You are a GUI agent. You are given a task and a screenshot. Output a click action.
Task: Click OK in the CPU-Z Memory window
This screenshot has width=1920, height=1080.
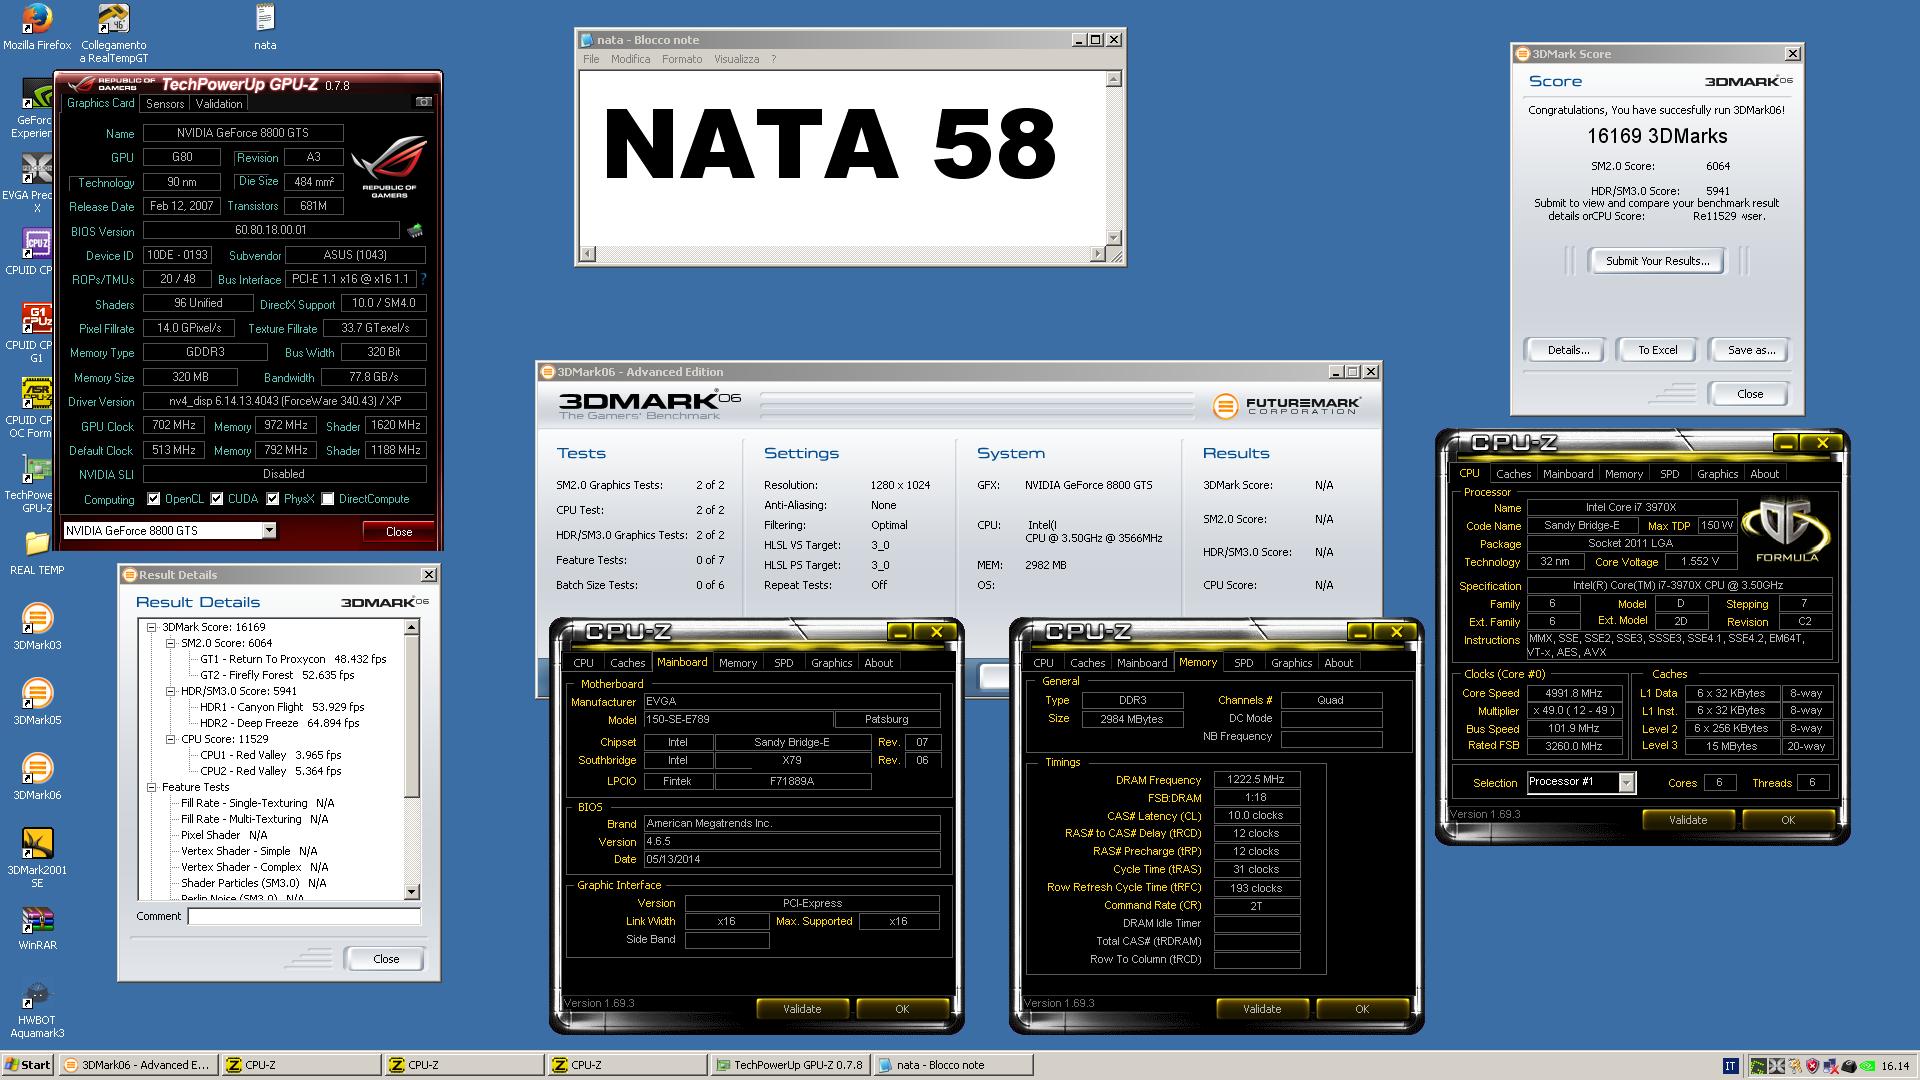(1362, 1009)
